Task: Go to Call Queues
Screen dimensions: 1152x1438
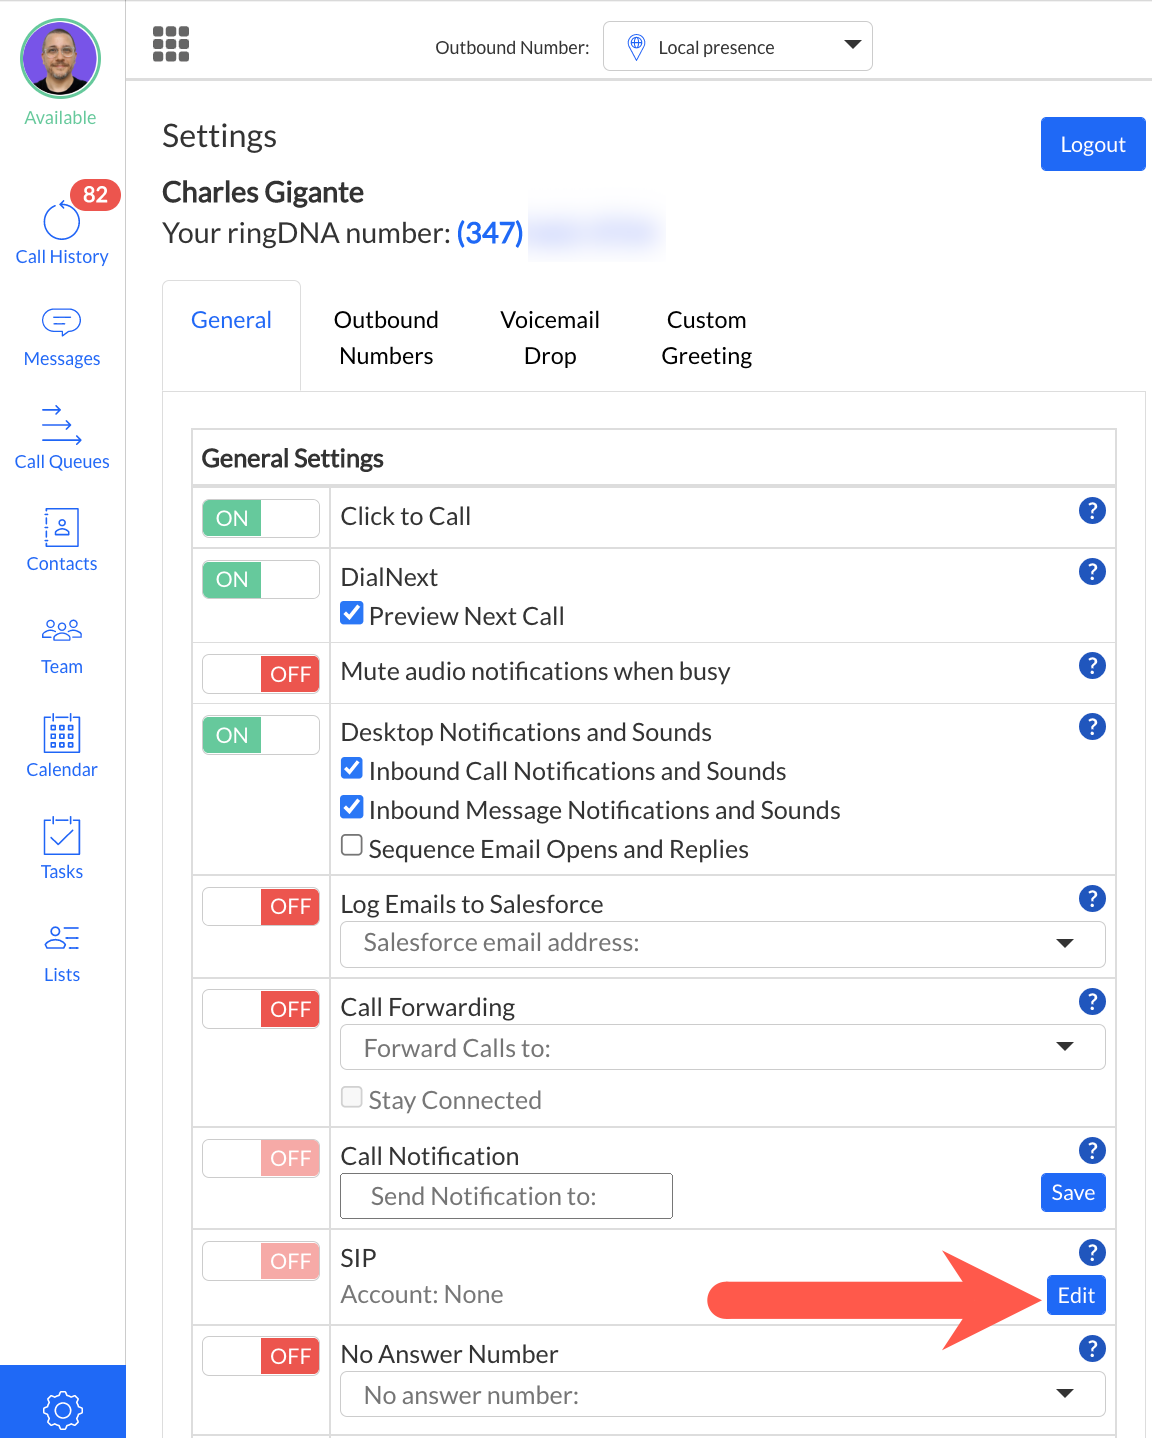Action: 61,438
